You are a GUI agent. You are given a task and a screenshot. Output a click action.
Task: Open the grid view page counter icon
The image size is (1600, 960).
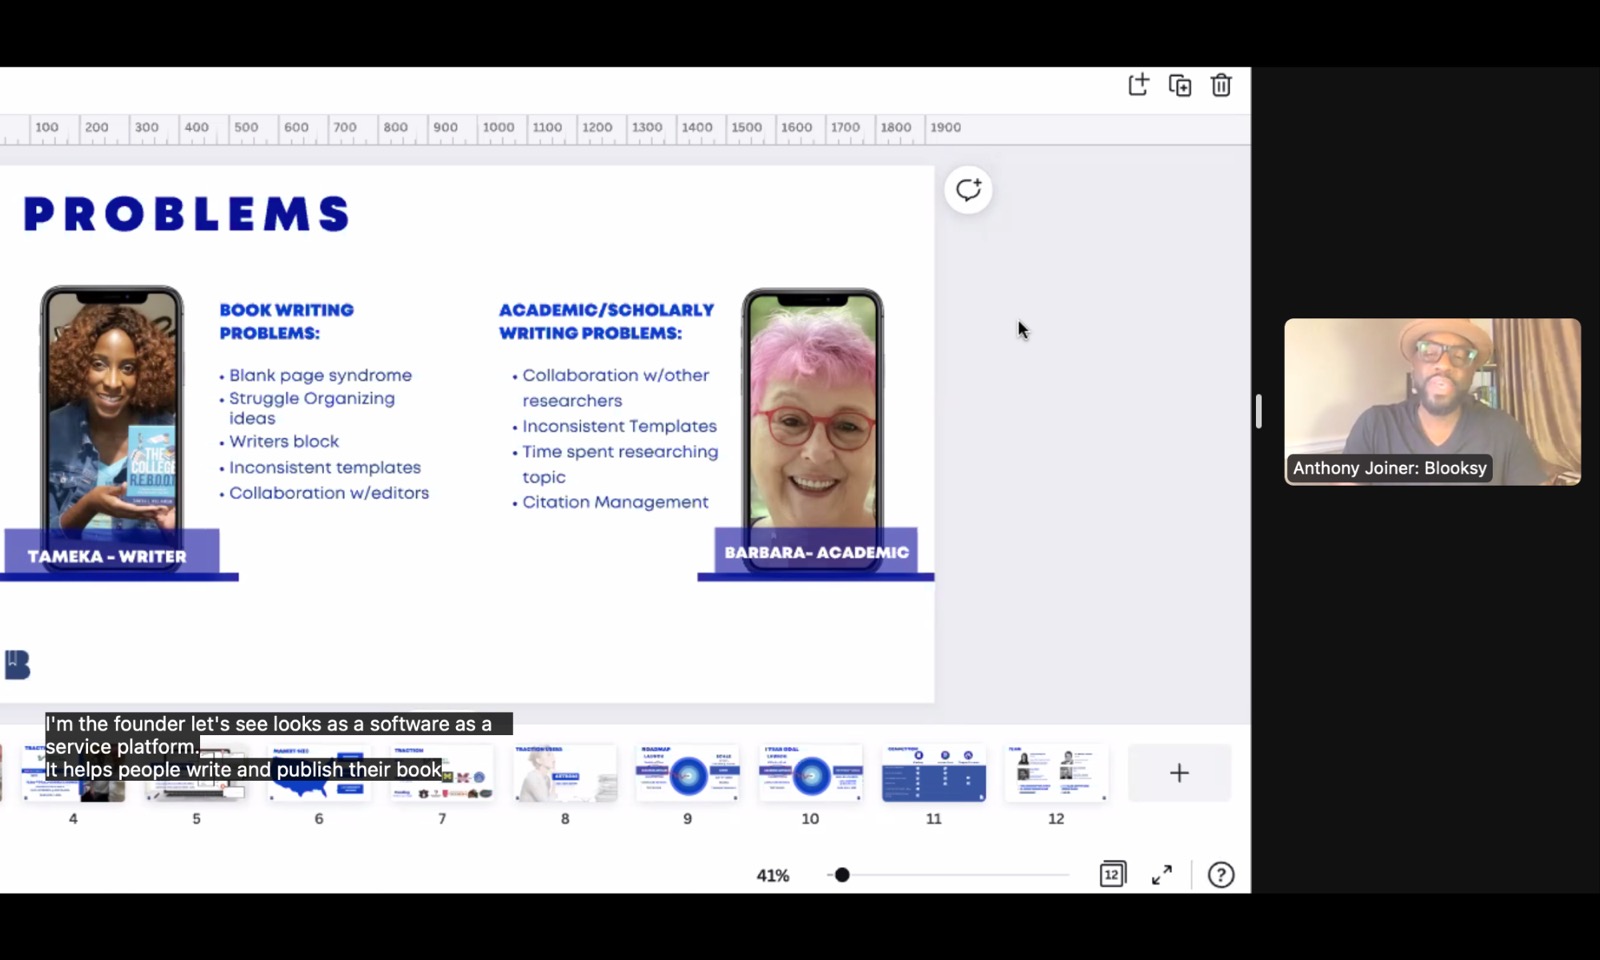1112,874
